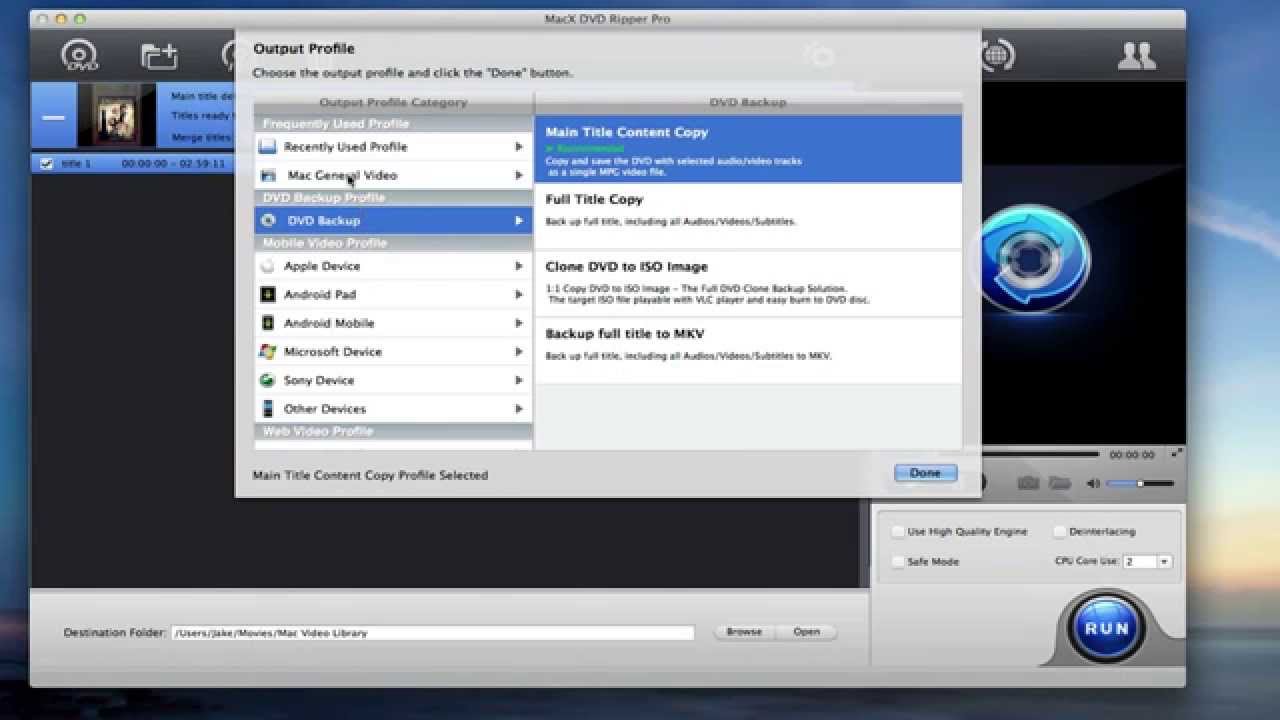Select Backup full title to MKV
Viewport: 1280px width, 720px height.
(748, 351)
